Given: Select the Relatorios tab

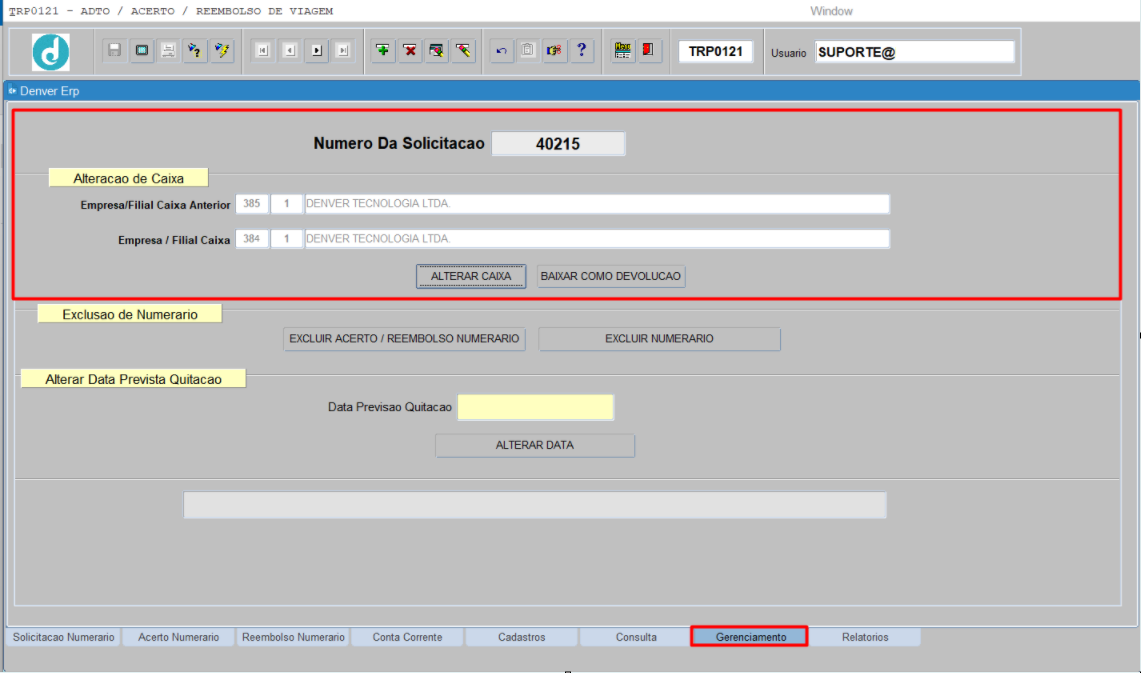Looking at the screenshot, I should [864, 637].
